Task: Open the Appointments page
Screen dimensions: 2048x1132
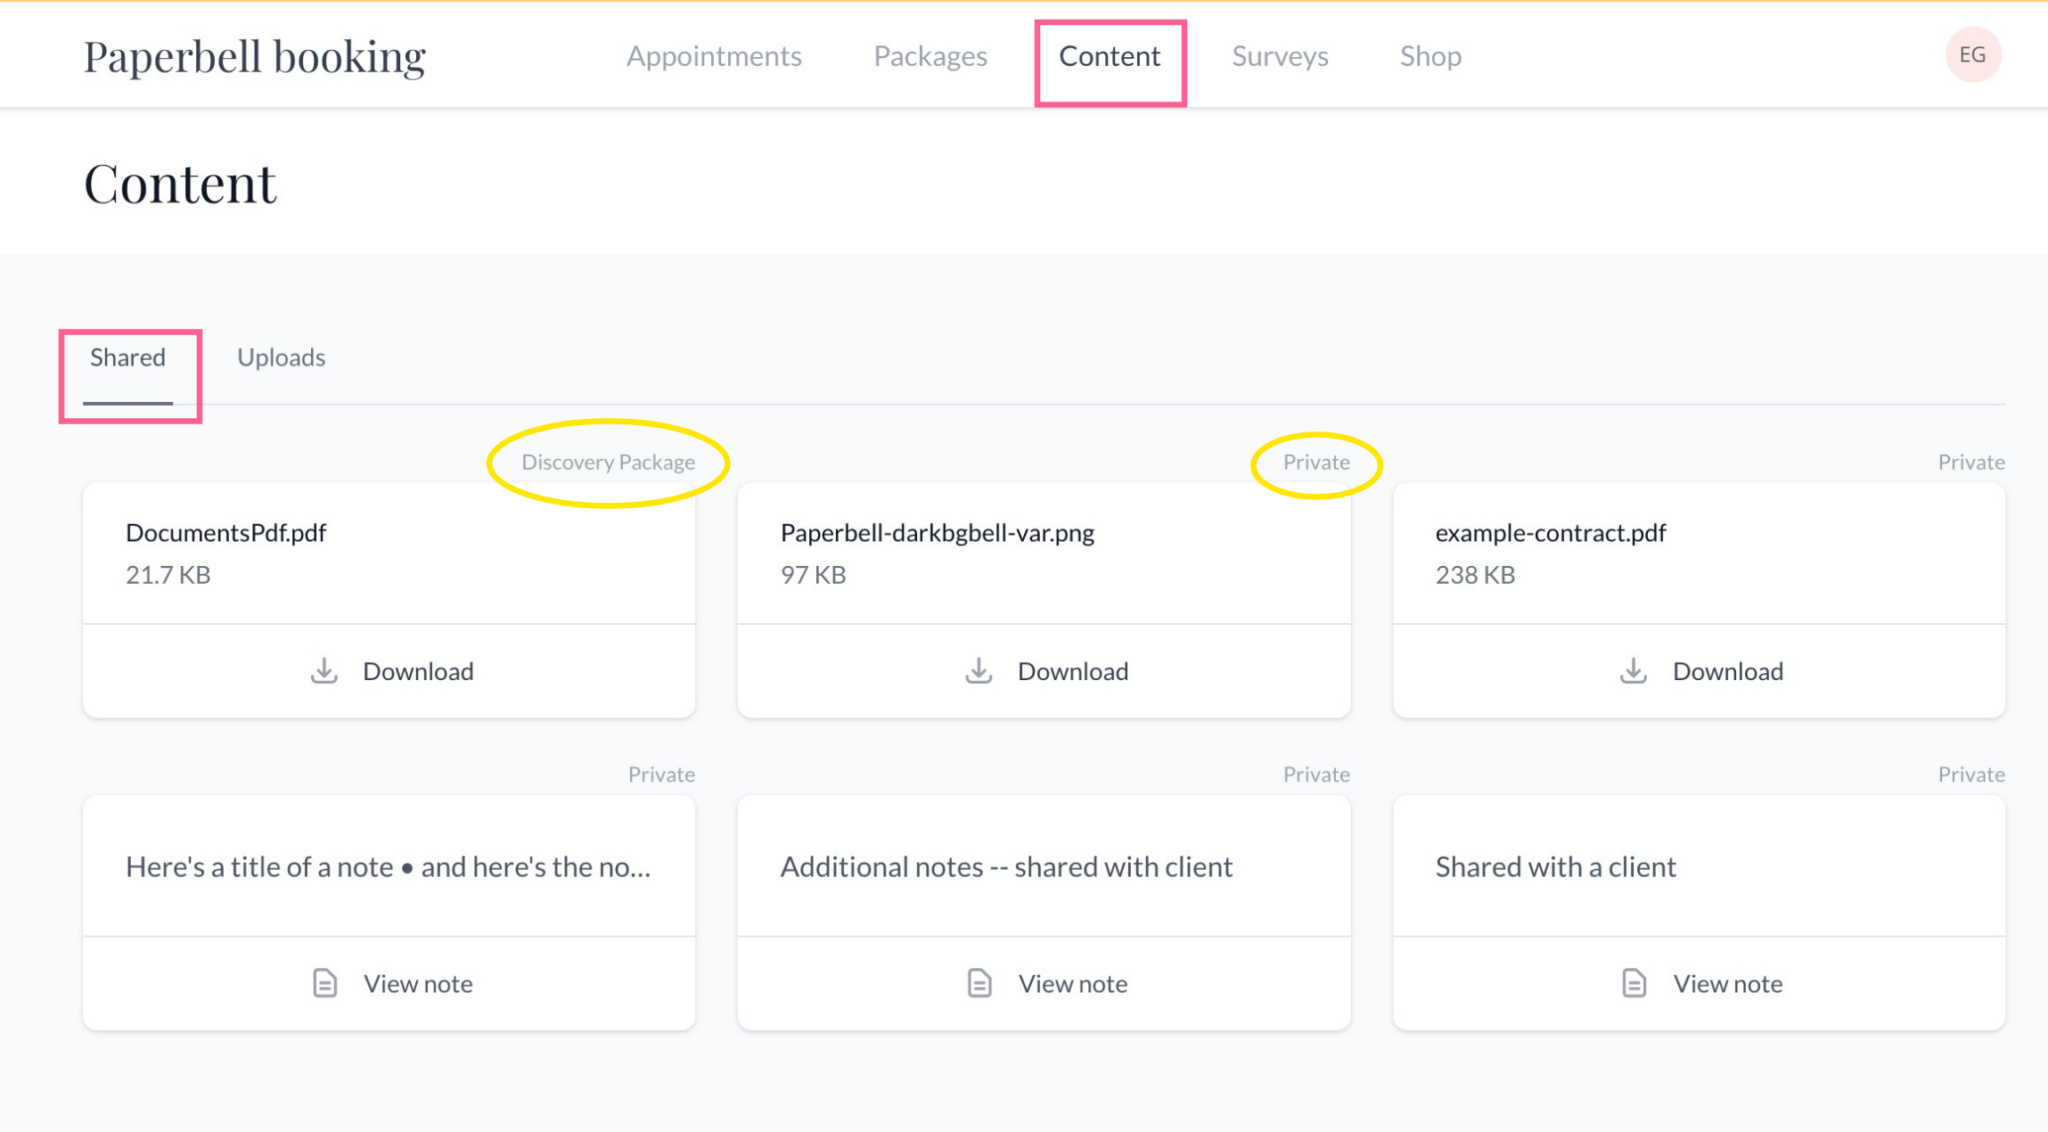Action: [x=714, y=56]
